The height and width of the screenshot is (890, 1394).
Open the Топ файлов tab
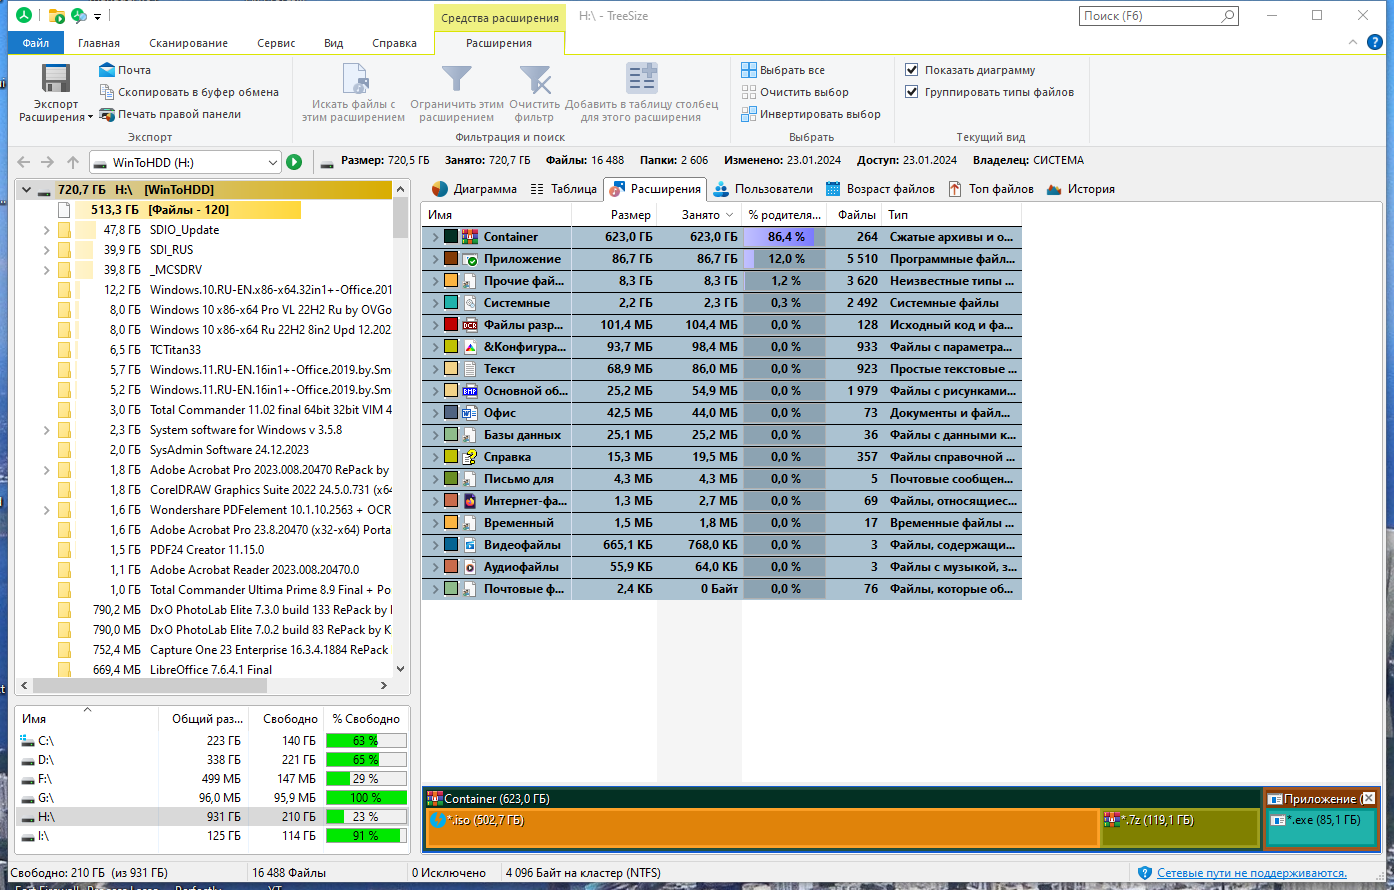(x=991, y=189)
